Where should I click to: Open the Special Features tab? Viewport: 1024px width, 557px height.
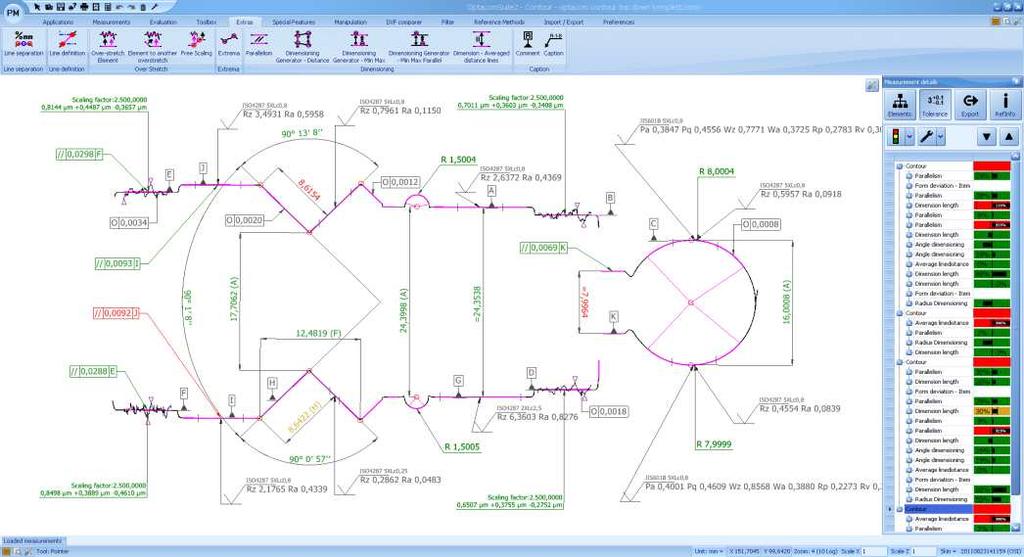[294, 22]
